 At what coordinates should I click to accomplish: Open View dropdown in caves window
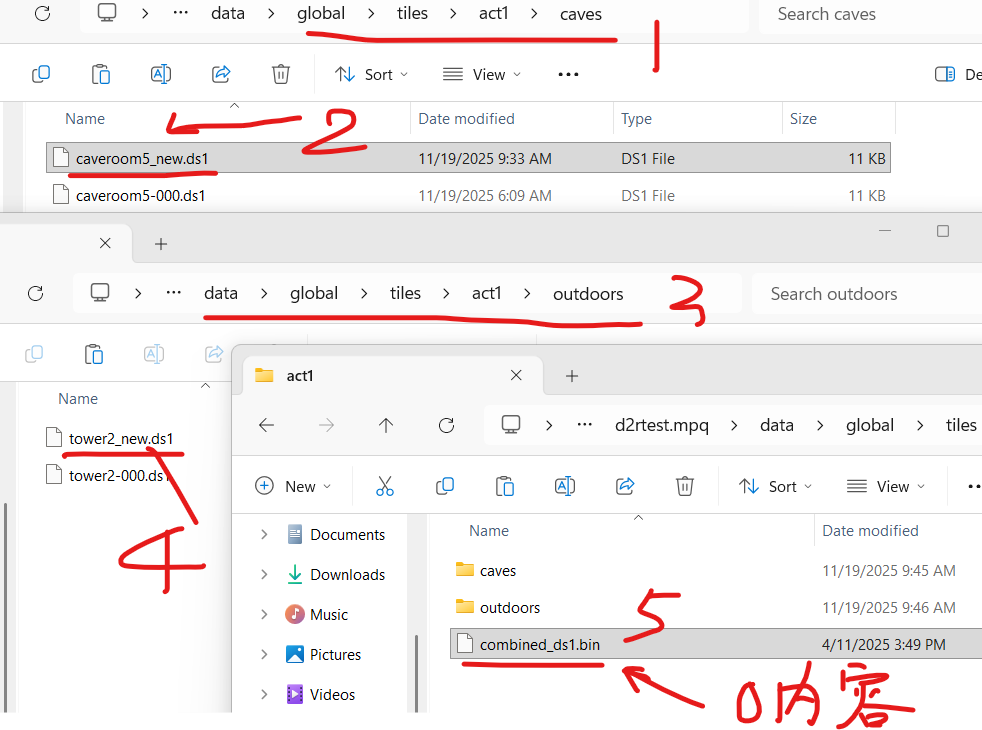click(x=482, y=75)
